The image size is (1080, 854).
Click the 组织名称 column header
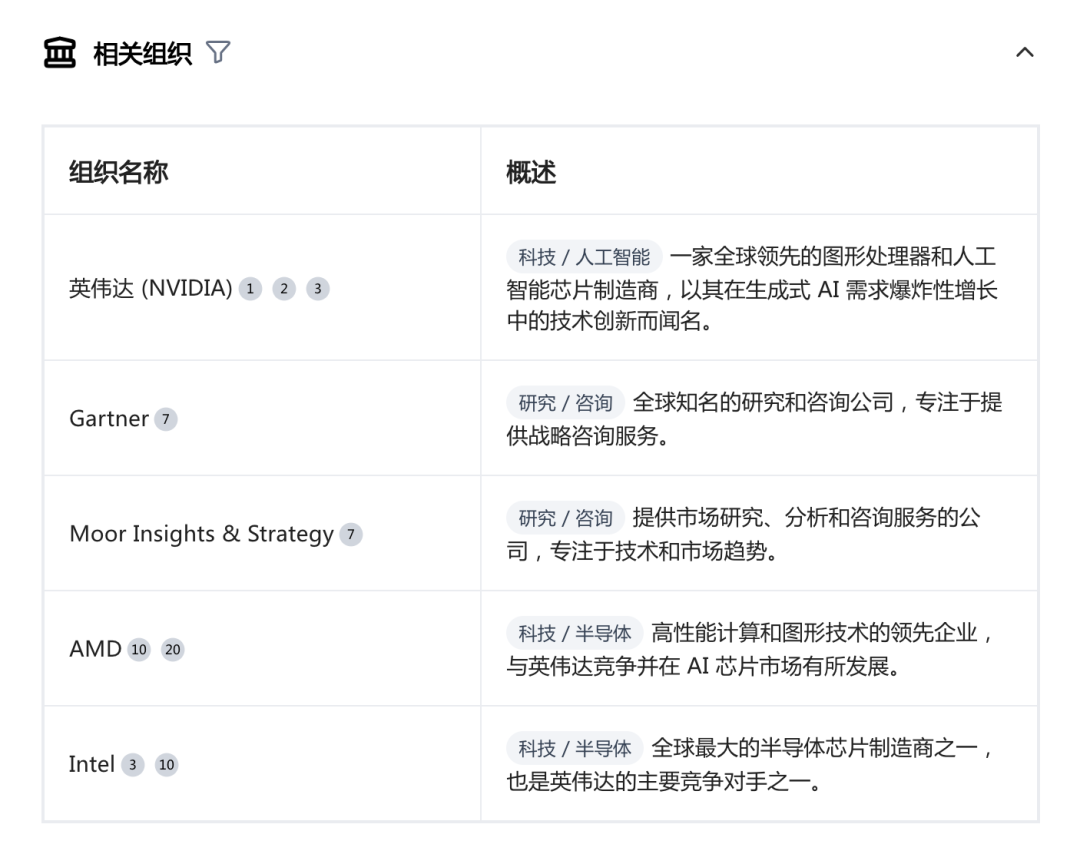pos(118,171)
